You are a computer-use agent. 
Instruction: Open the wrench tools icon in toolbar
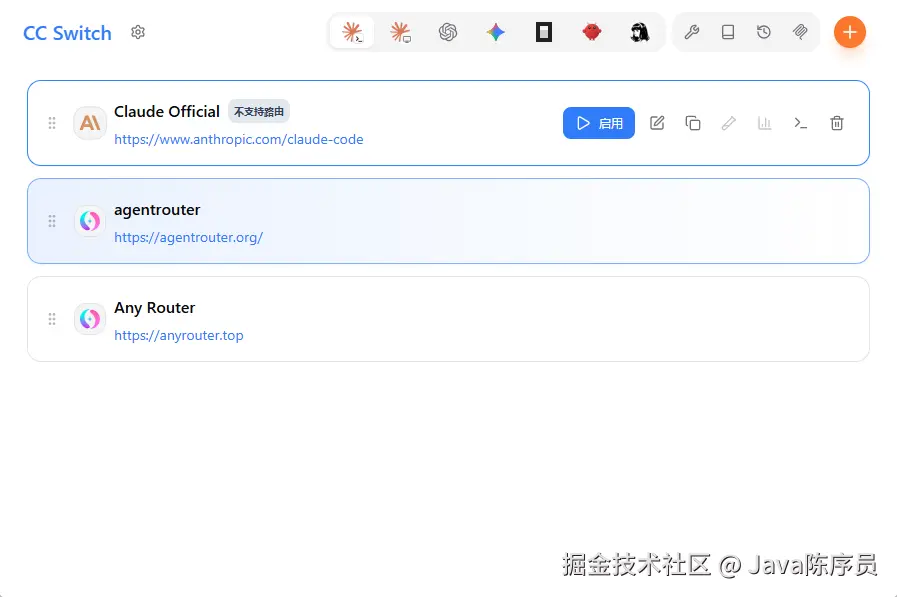(692, 32)
